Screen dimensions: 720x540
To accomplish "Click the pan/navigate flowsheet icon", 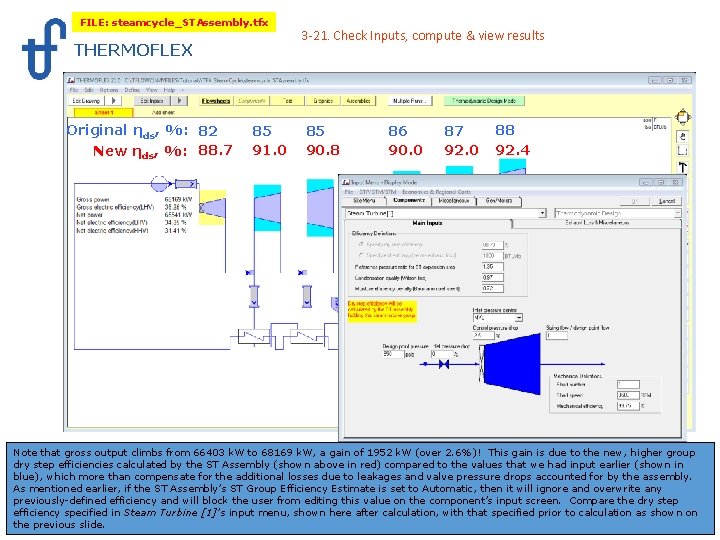I will 683,117.
